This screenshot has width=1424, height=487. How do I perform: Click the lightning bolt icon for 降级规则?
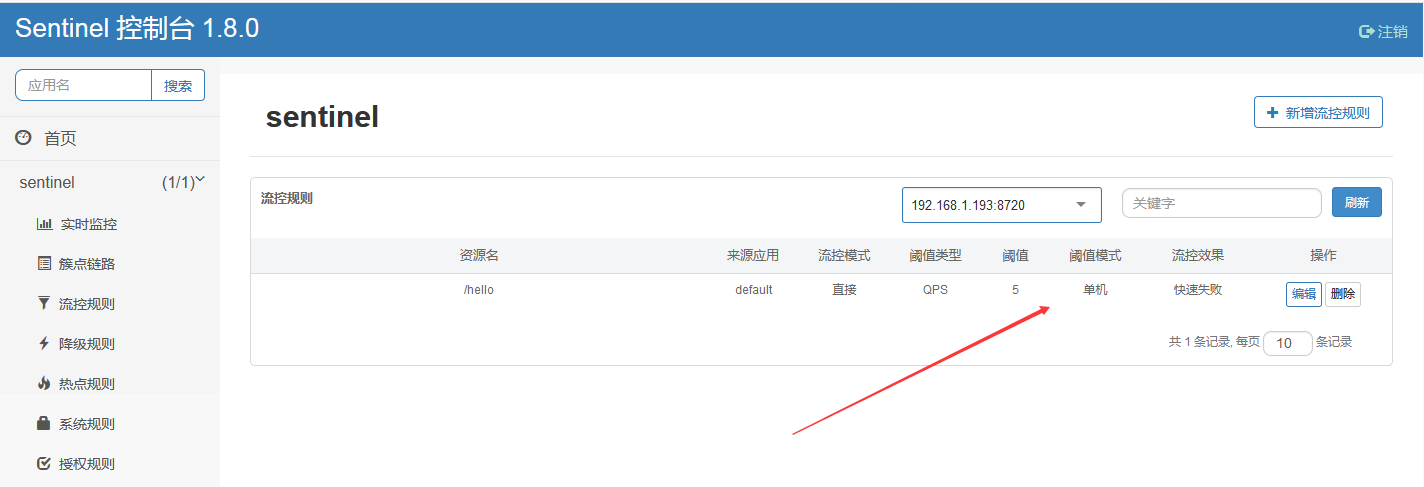click(x=44, y=344)
